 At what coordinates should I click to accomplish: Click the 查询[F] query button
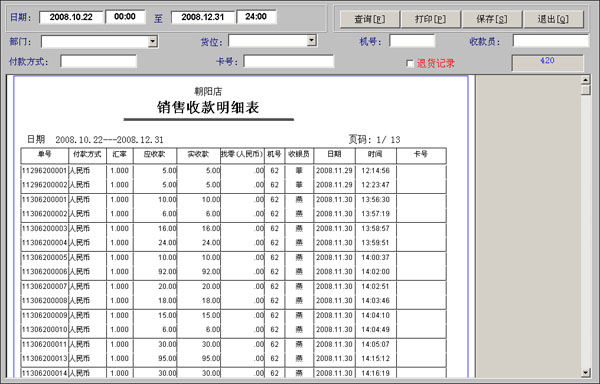click(x=370, y=19)
